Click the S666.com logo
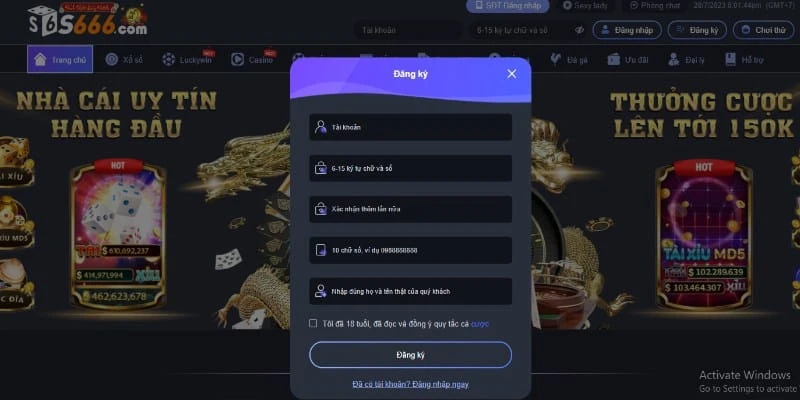Viewport: 800px width, 400px height. 88,20
